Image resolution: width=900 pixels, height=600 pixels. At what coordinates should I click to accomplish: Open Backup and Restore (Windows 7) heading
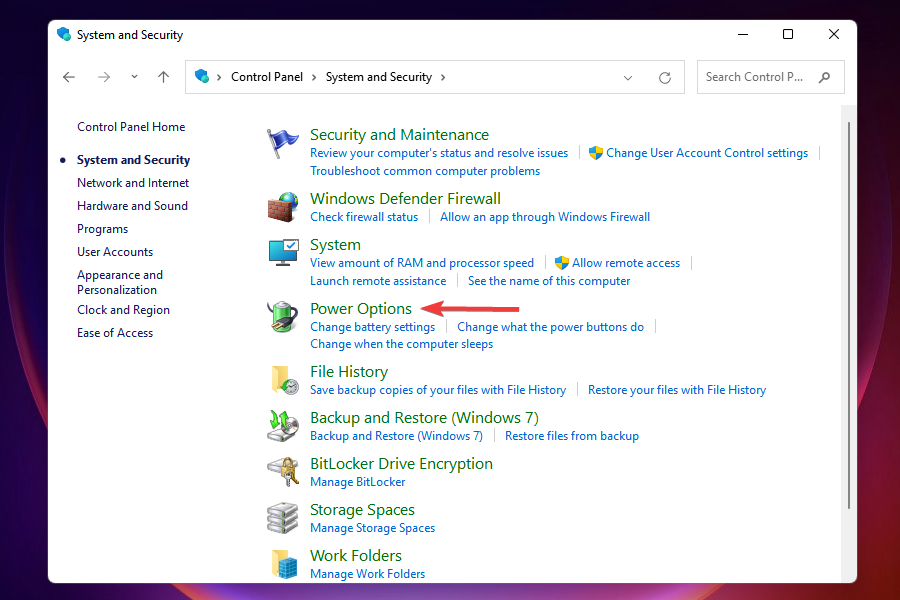tap(424, 418)
